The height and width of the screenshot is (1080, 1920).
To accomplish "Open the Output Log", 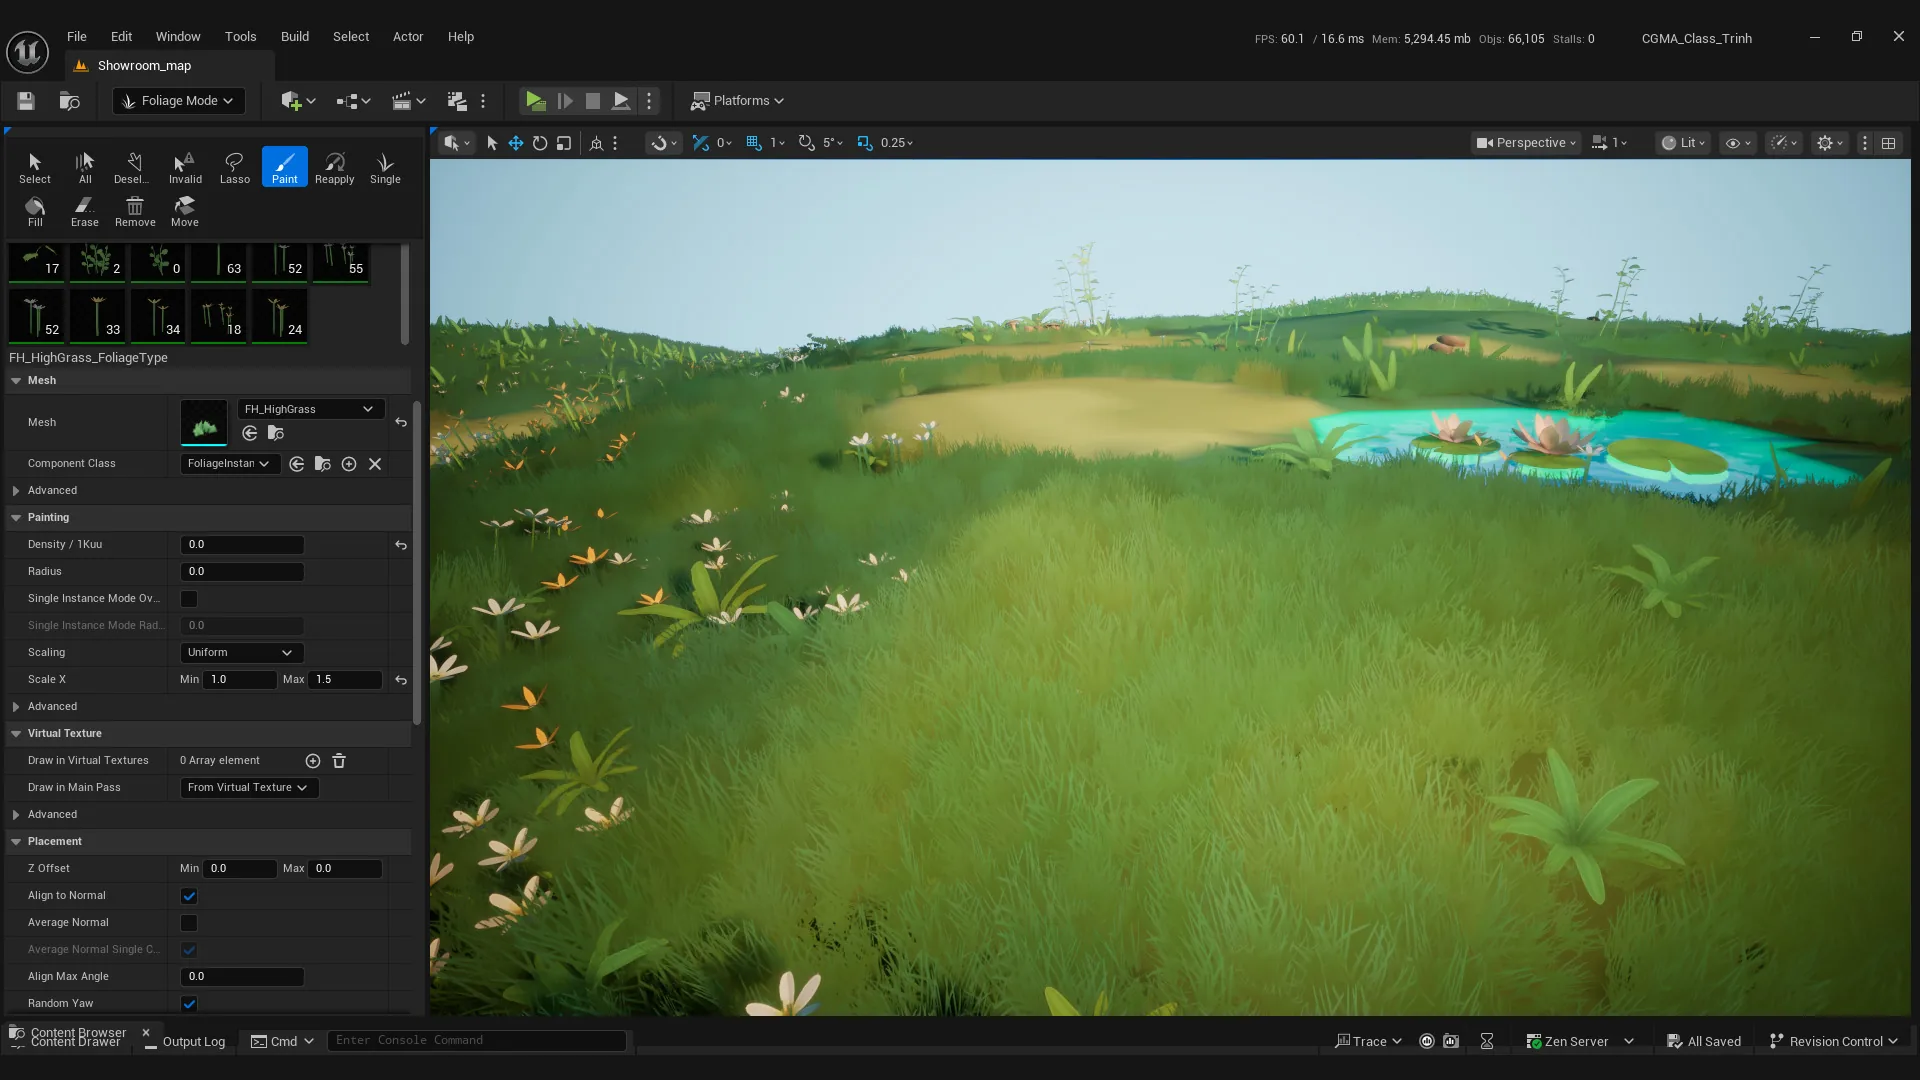I will pyautogui.click(x=185, y=1042).
